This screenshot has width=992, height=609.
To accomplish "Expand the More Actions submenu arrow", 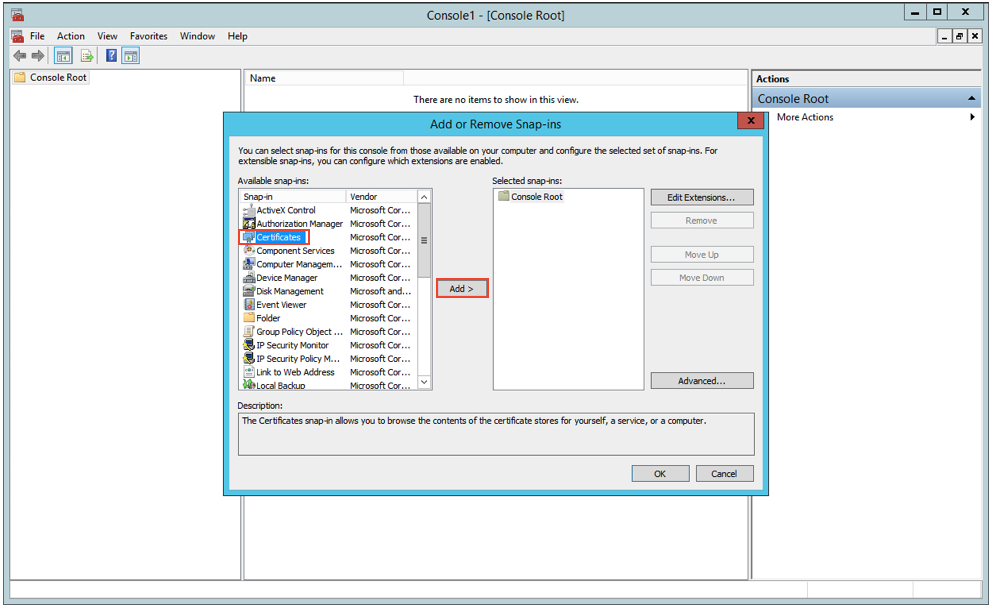I will 972,117.
